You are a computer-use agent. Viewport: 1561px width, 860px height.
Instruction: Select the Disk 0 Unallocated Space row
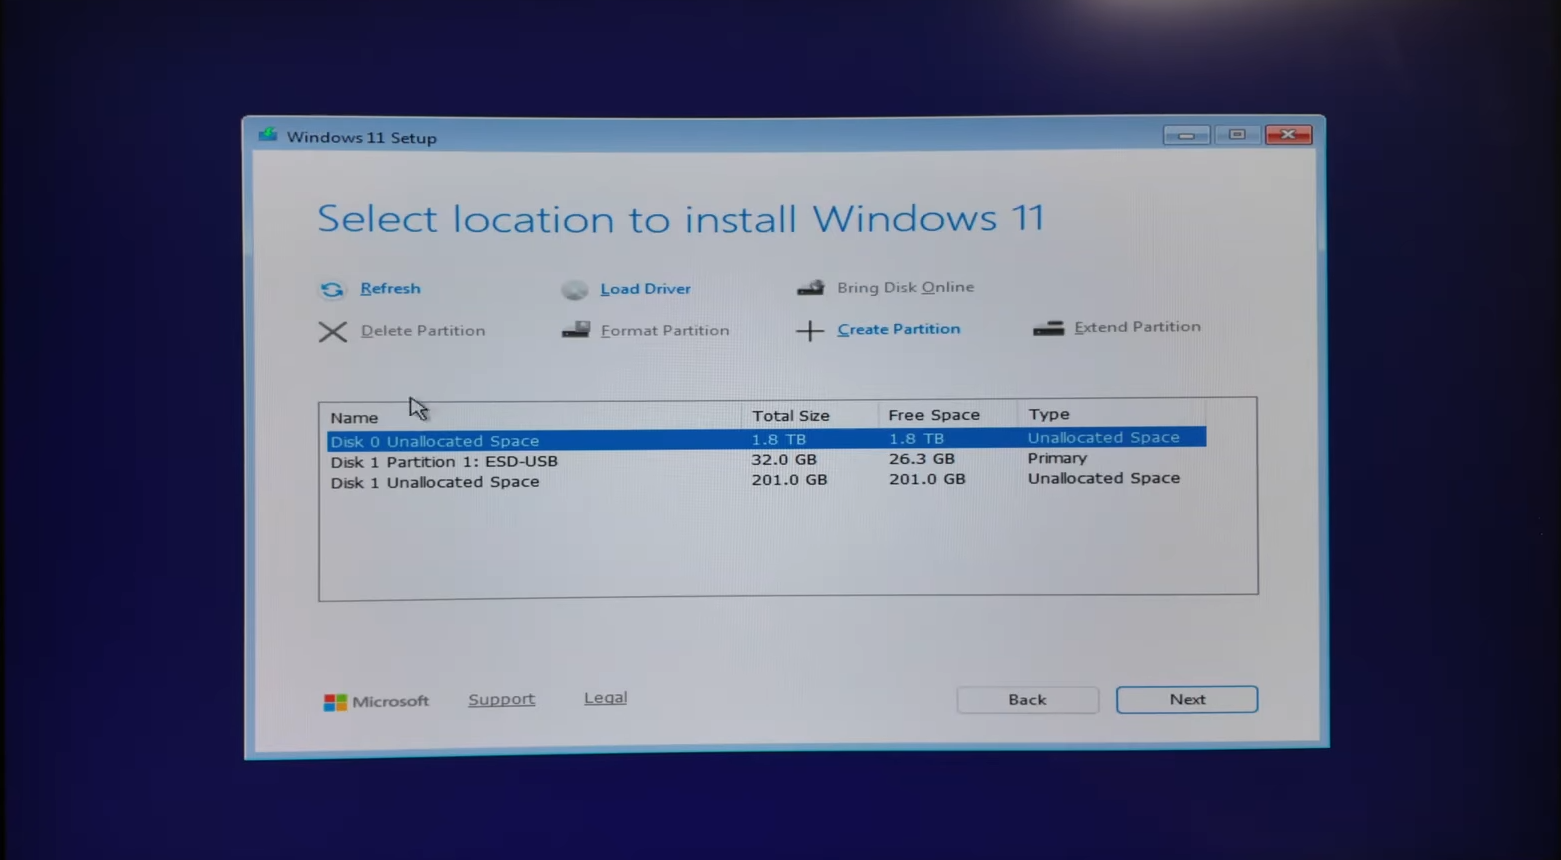pyautogui.click(x=766, y=439)
